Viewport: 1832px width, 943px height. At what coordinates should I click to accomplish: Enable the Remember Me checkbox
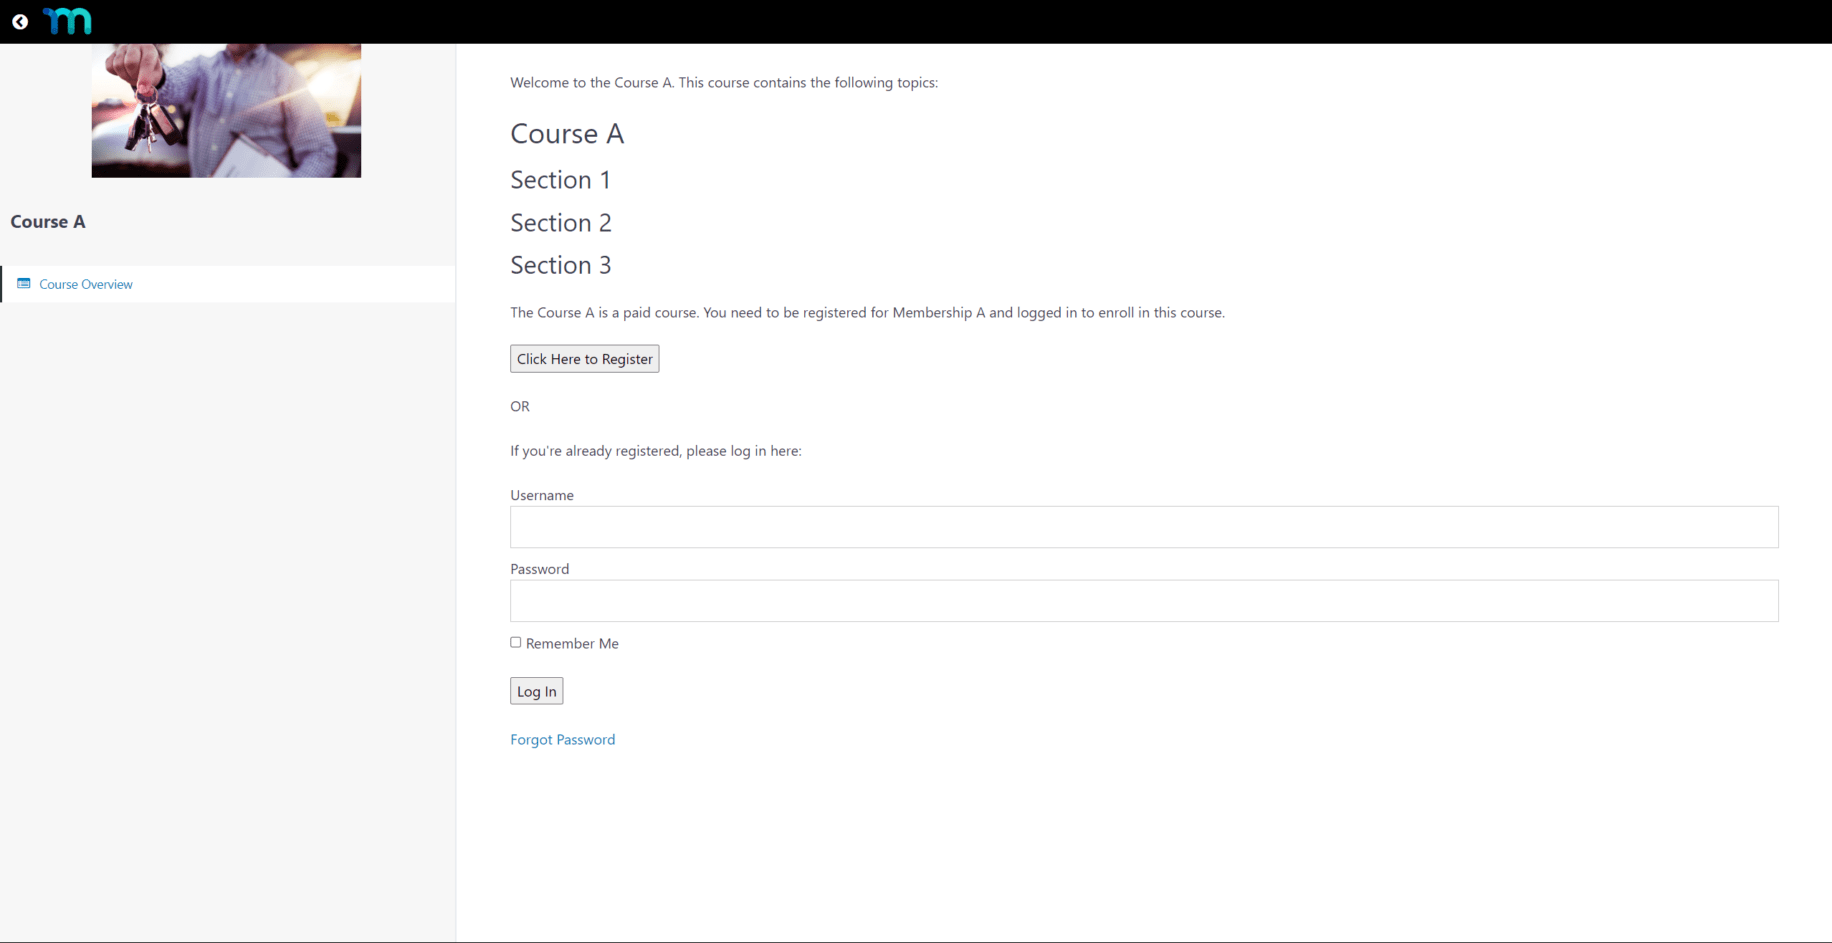[516, 643]
